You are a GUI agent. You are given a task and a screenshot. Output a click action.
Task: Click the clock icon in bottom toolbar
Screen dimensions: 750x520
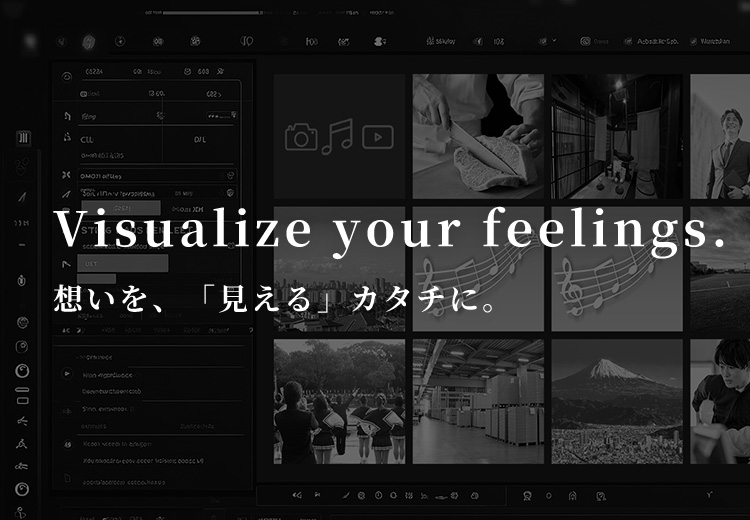tap(378, 495)
